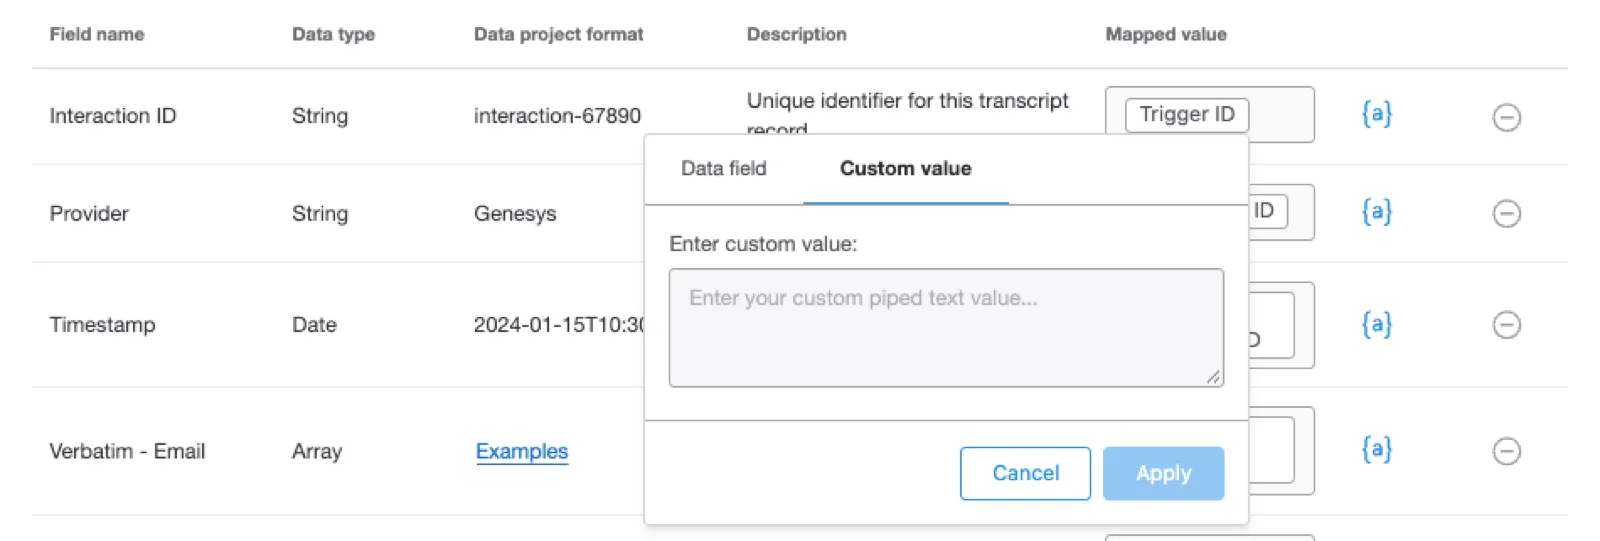Remove the Interaction ID field row
Screen dimensions: 1600x541
click(x=1506, y=117)
